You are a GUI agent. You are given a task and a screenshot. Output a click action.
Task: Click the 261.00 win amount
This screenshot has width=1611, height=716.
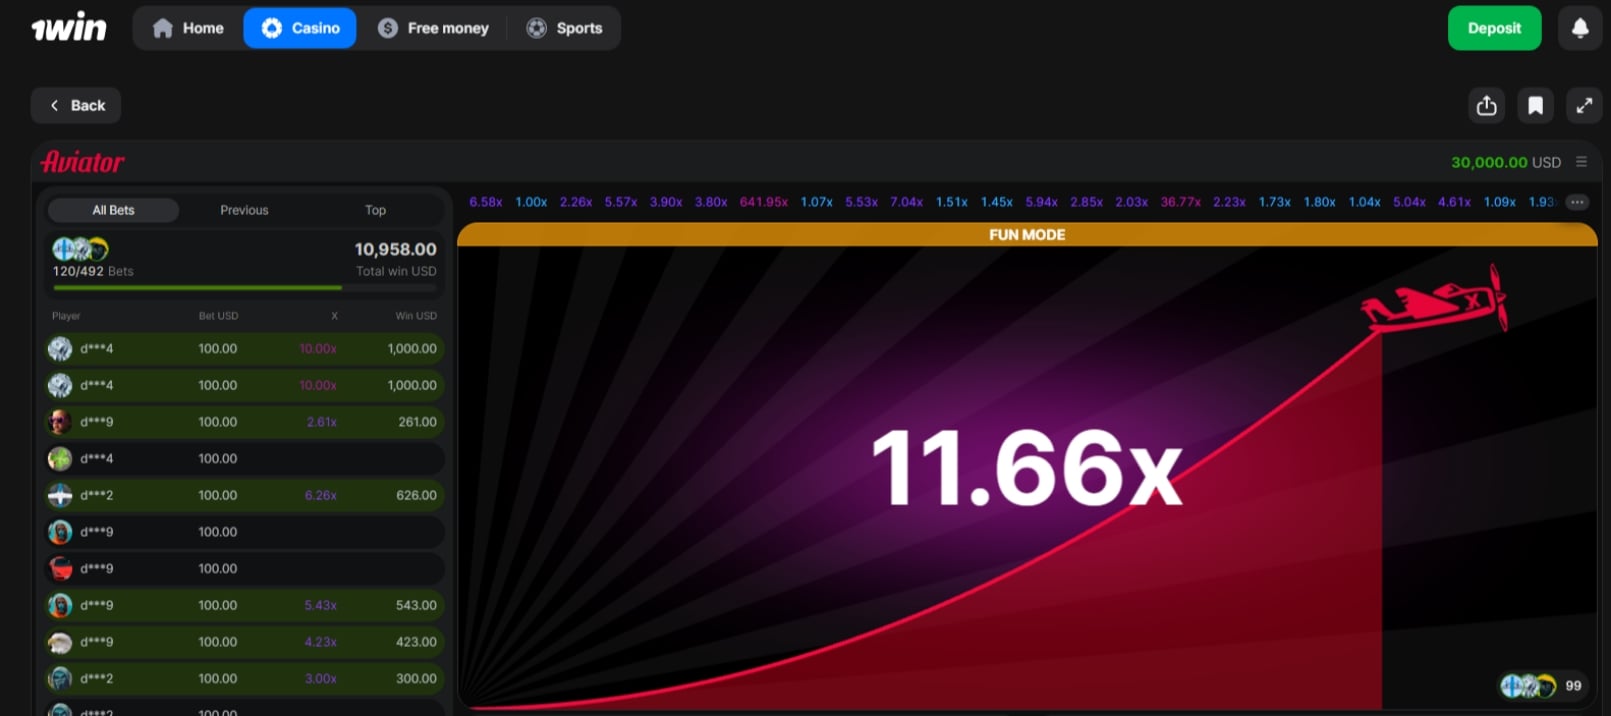tap(417, 422)
